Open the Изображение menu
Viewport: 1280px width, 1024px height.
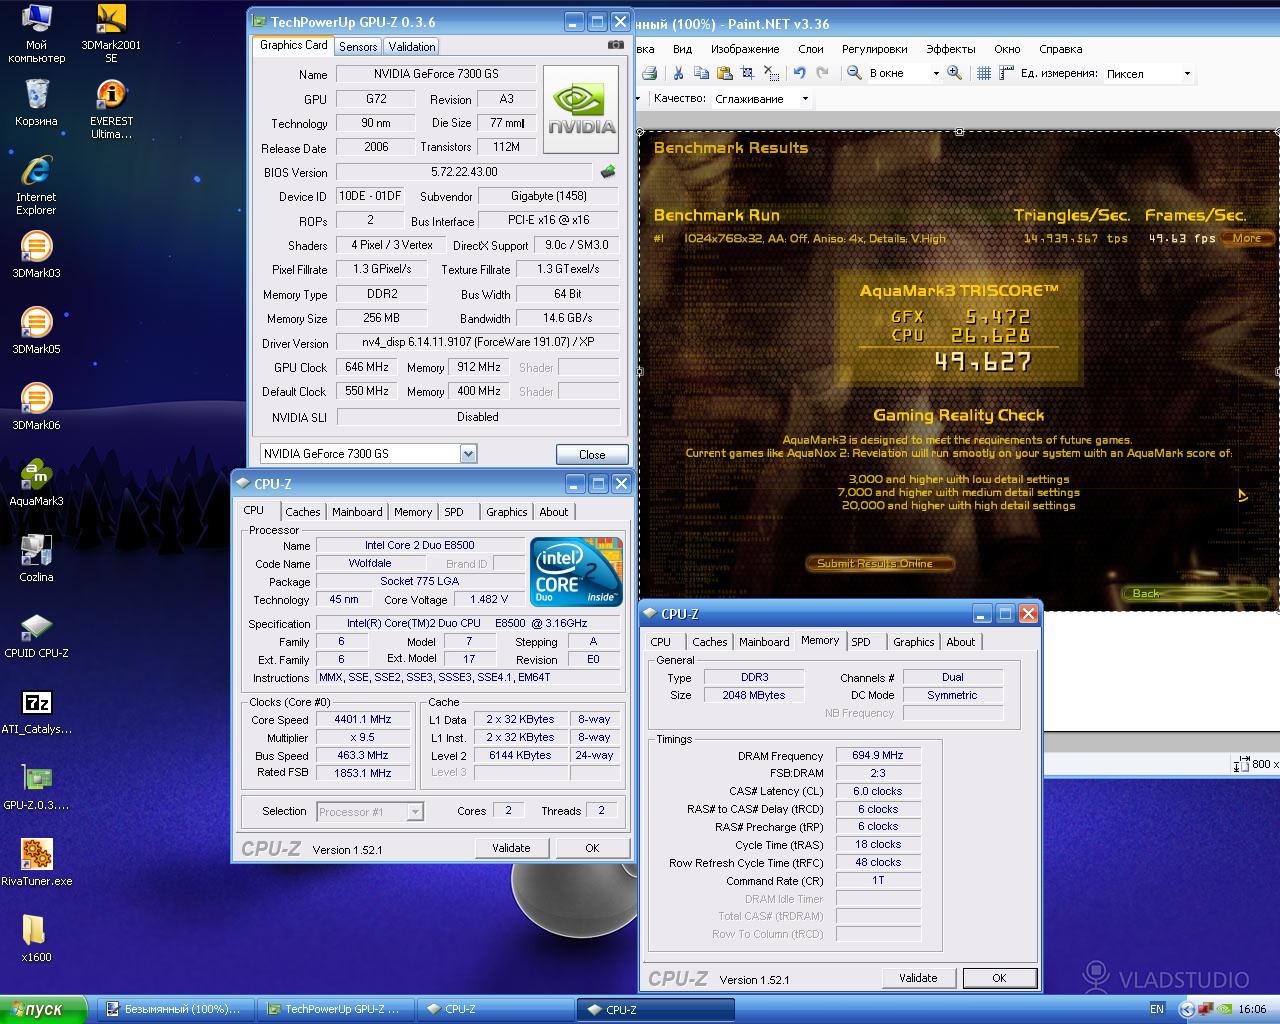[745, 49]
